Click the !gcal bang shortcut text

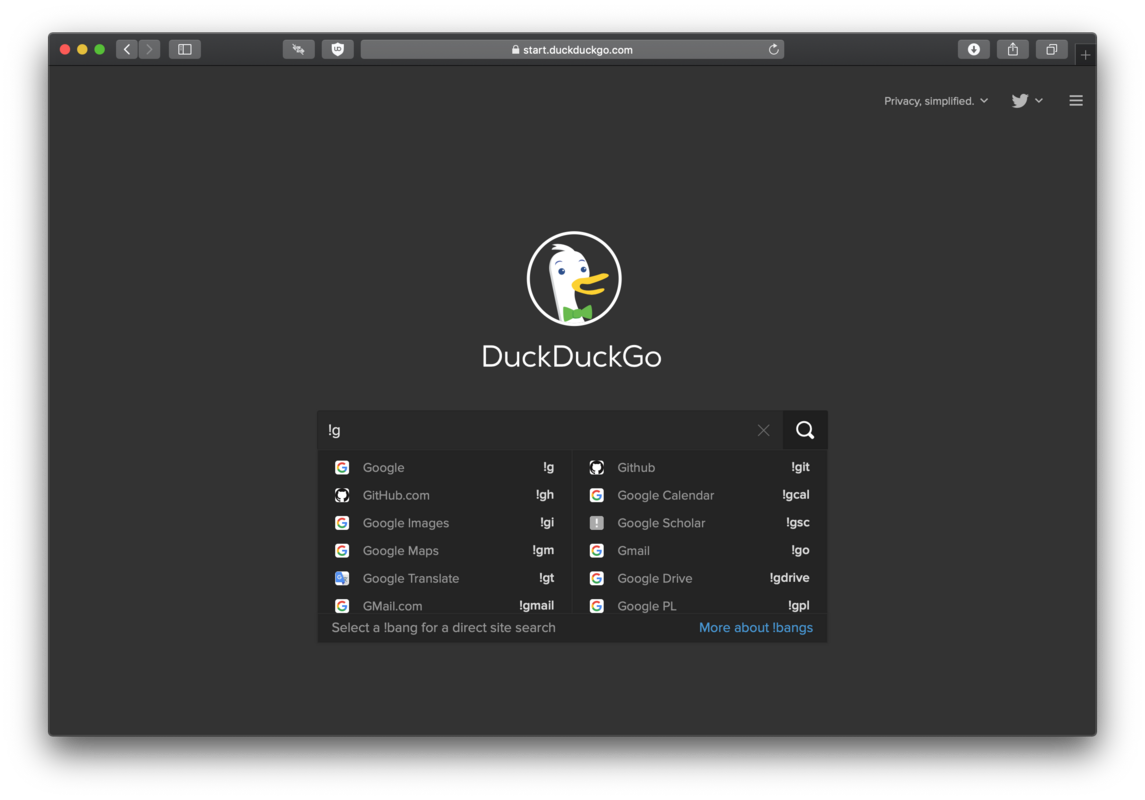pos(796,495)
